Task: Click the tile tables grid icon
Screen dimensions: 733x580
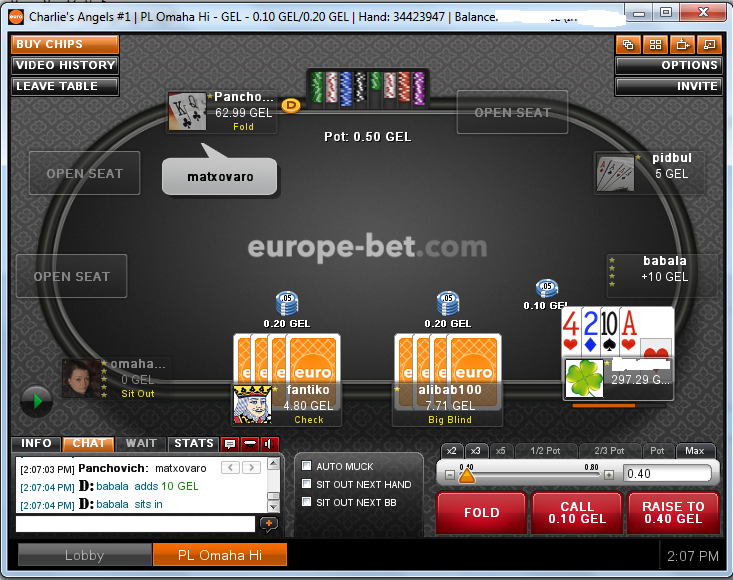Action: click(655, 44)
